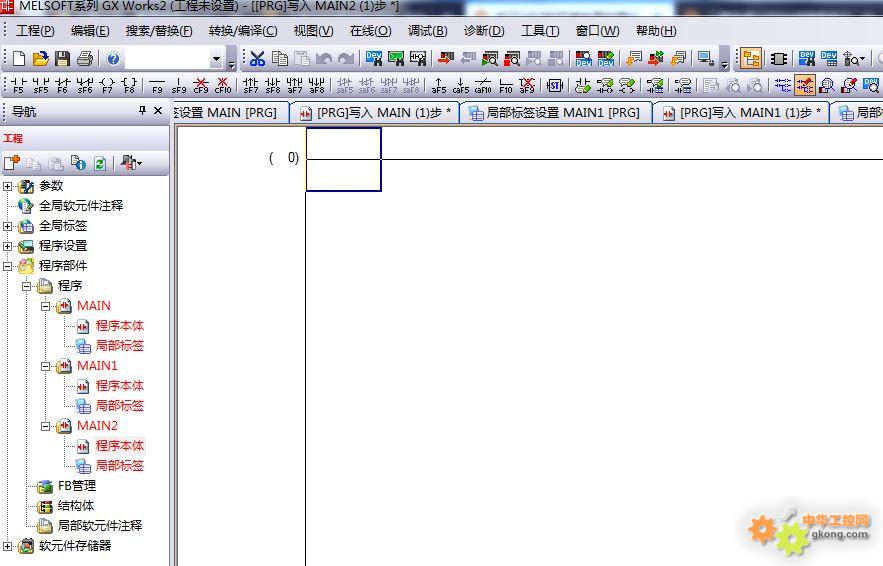Select FB管理 in project tree
Image resolution: width=883 pixels, height=566 pixels.
(77, 485)
